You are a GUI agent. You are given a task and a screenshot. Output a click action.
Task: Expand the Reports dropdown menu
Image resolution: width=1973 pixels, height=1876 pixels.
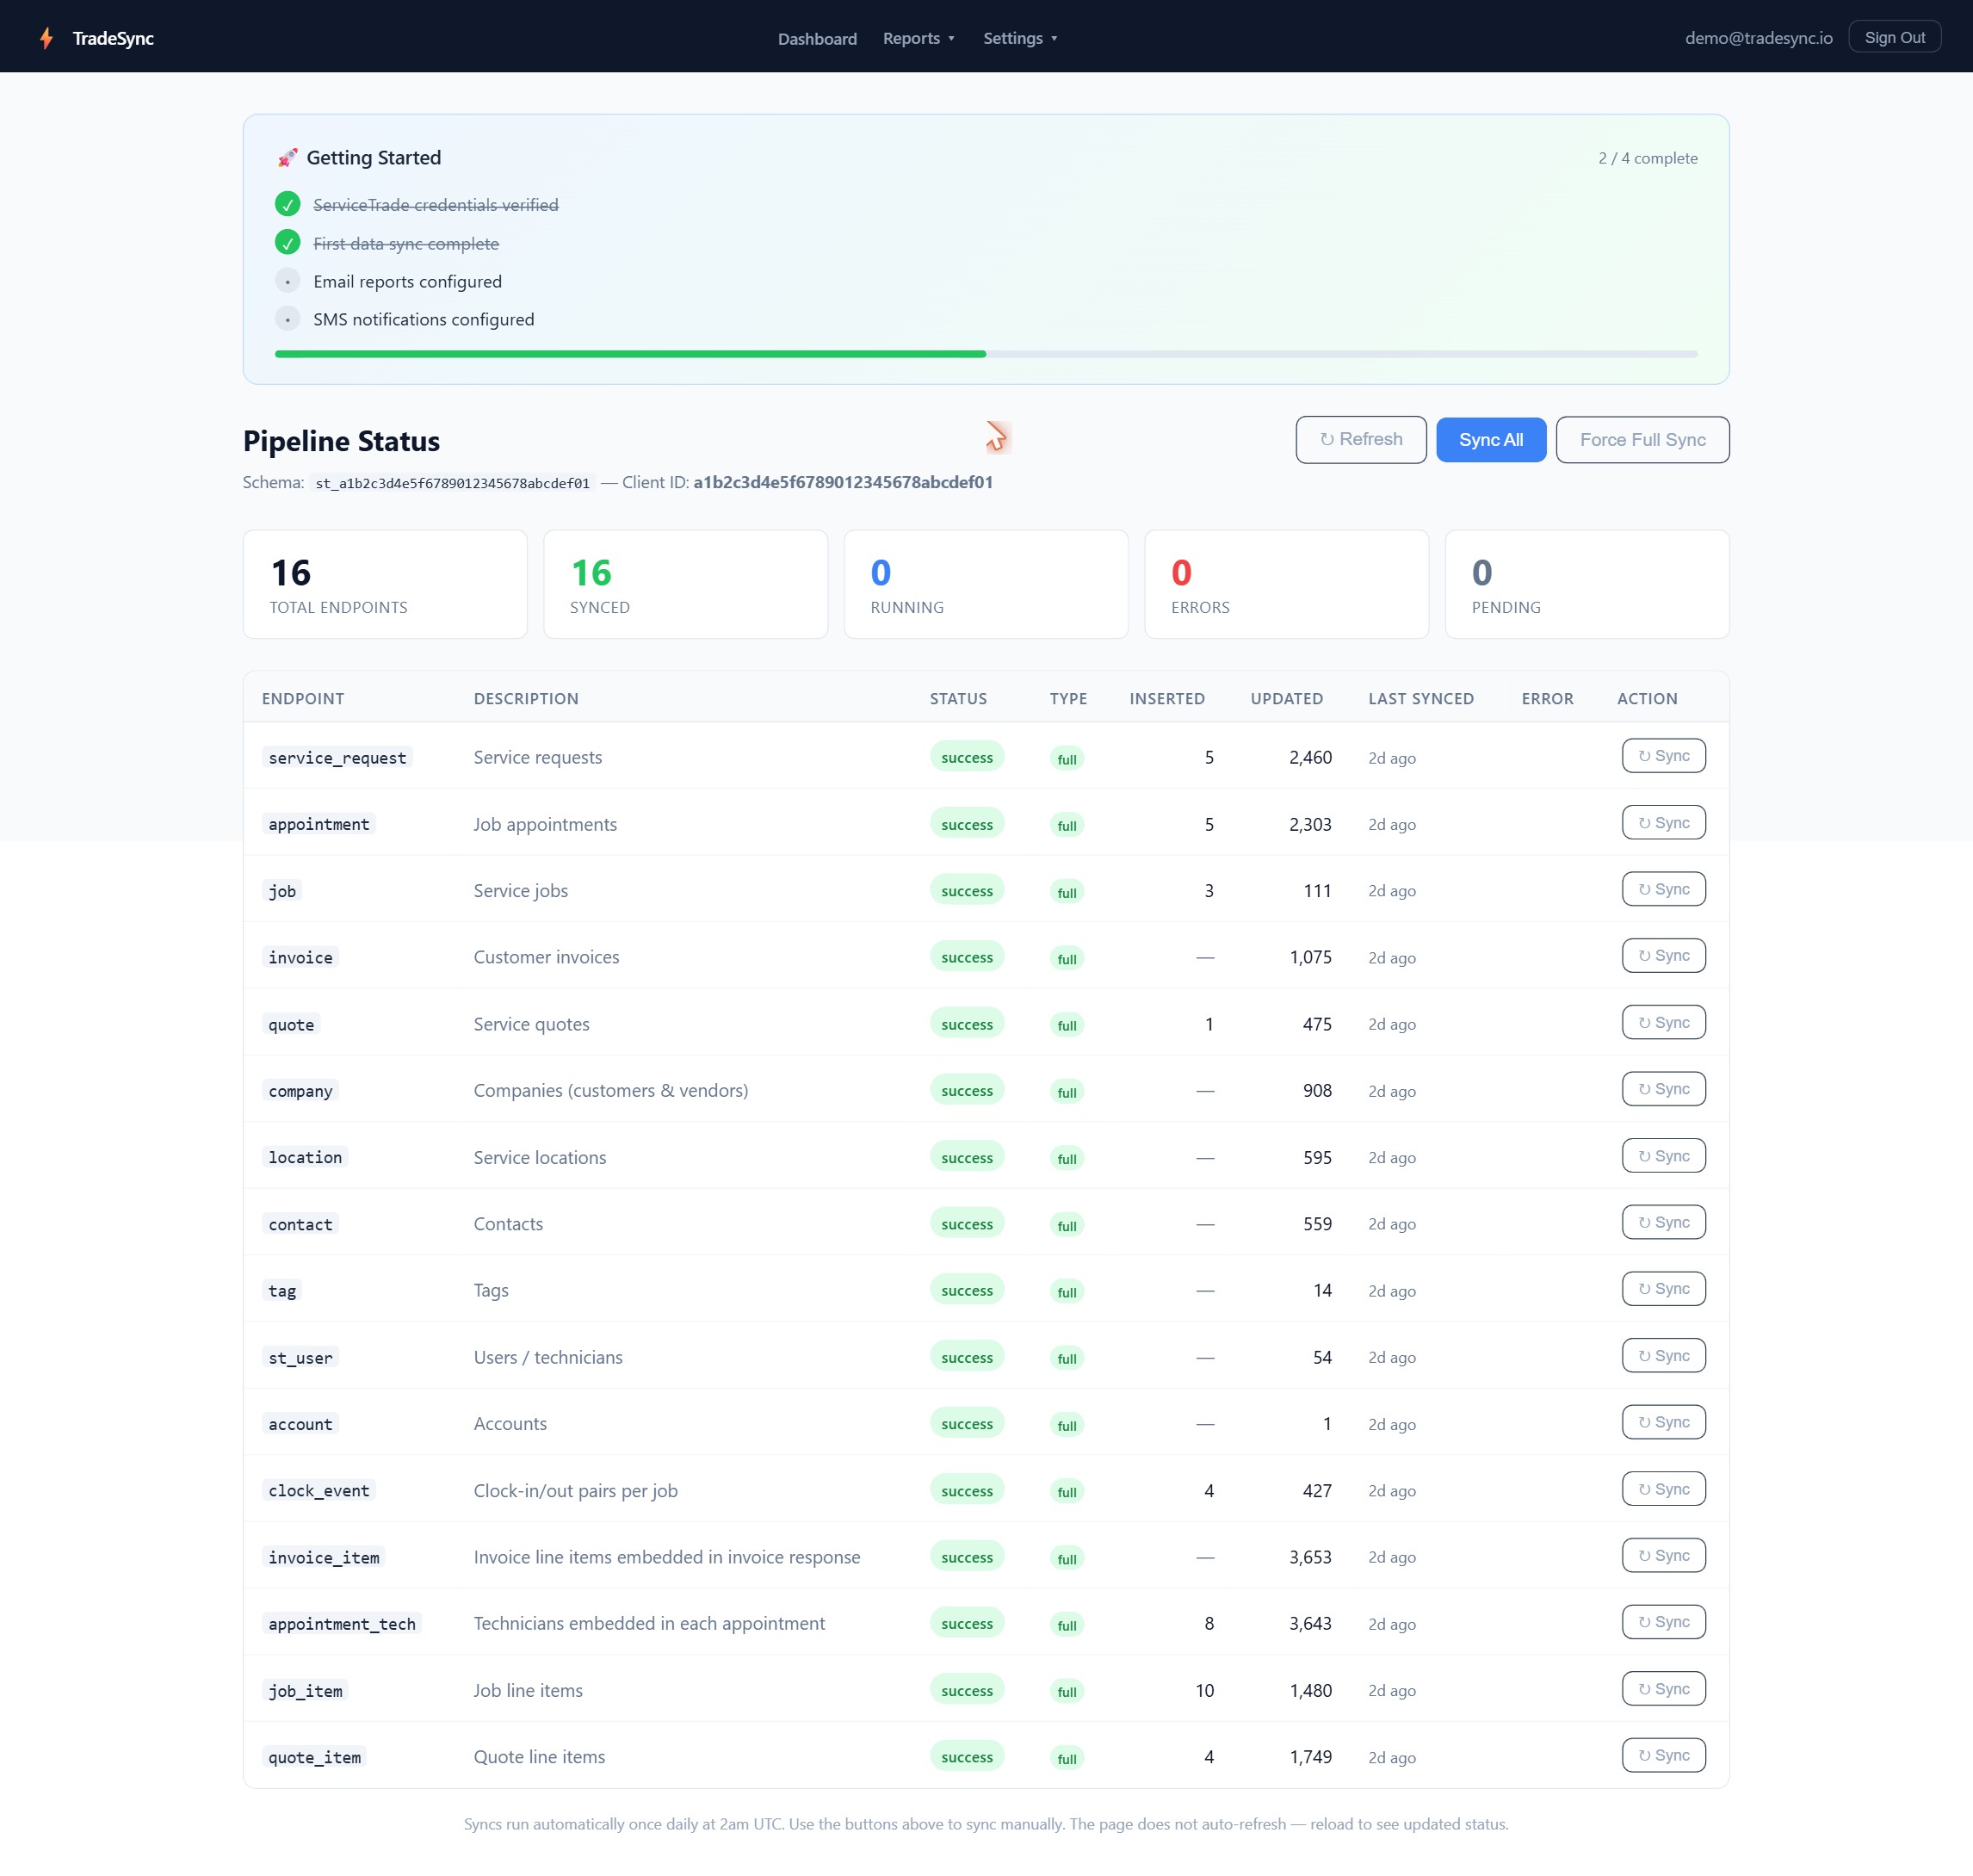tap(918, 38)
